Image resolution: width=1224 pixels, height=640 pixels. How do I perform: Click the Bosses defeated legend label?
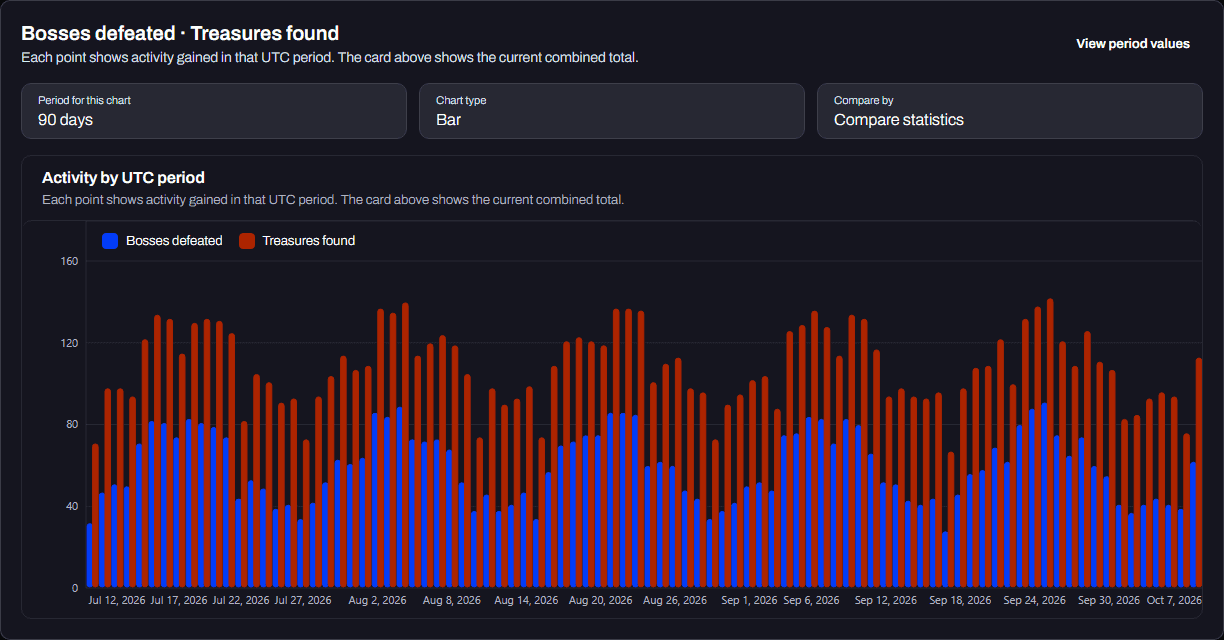(x=174, y=241)
